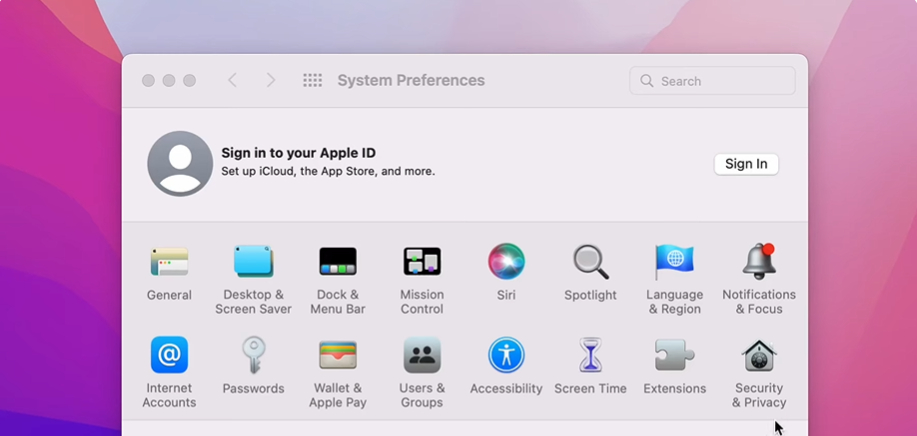
Task: Zoom the System Preferences window
Action: click(x=189, y=81)
